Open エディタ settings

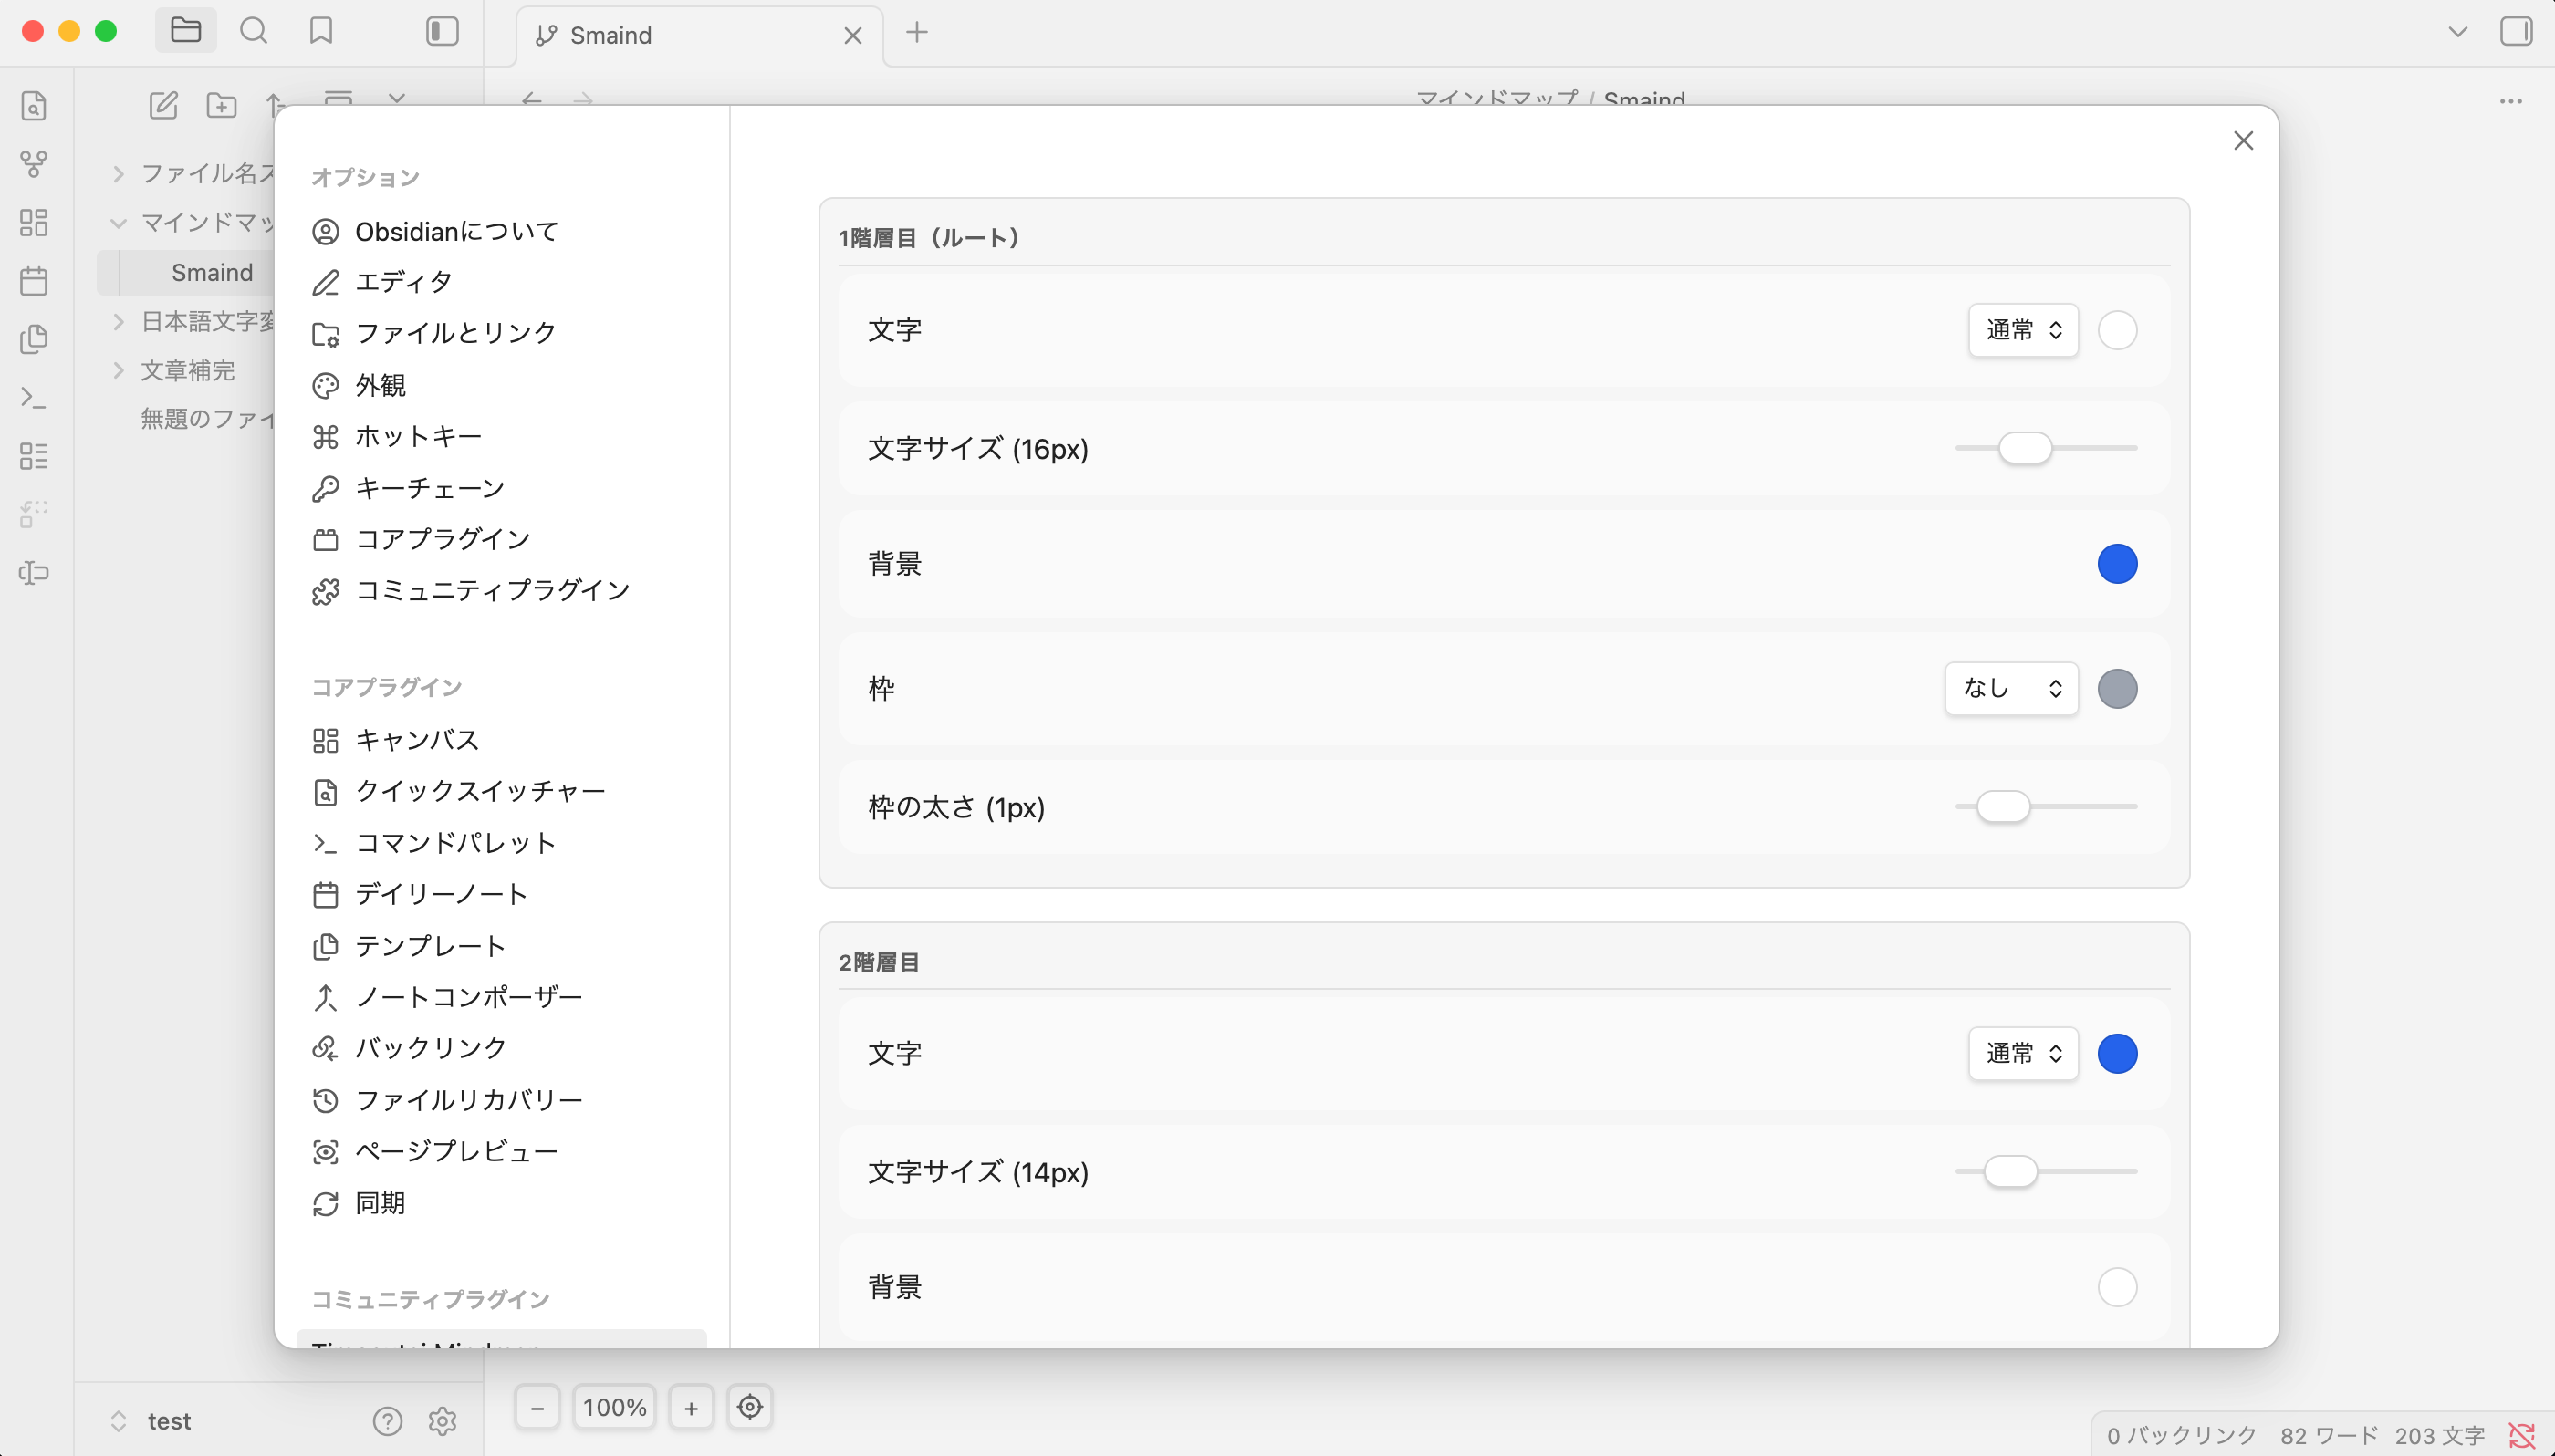503,282
